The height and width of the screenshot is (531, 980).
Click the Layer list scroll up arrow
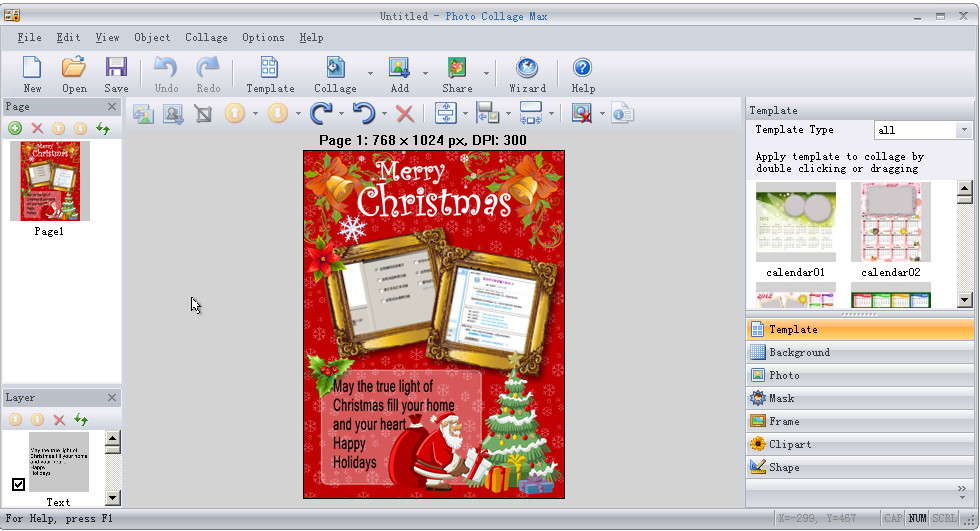coord(112,438)
